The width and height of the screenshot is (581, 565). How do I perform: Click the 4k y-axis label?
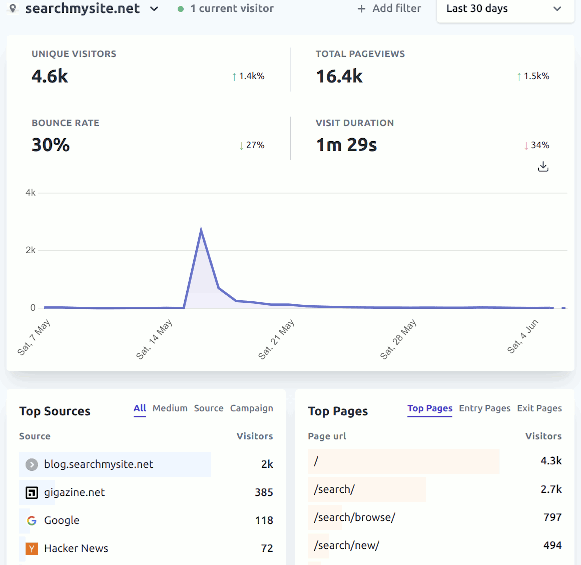30,193
